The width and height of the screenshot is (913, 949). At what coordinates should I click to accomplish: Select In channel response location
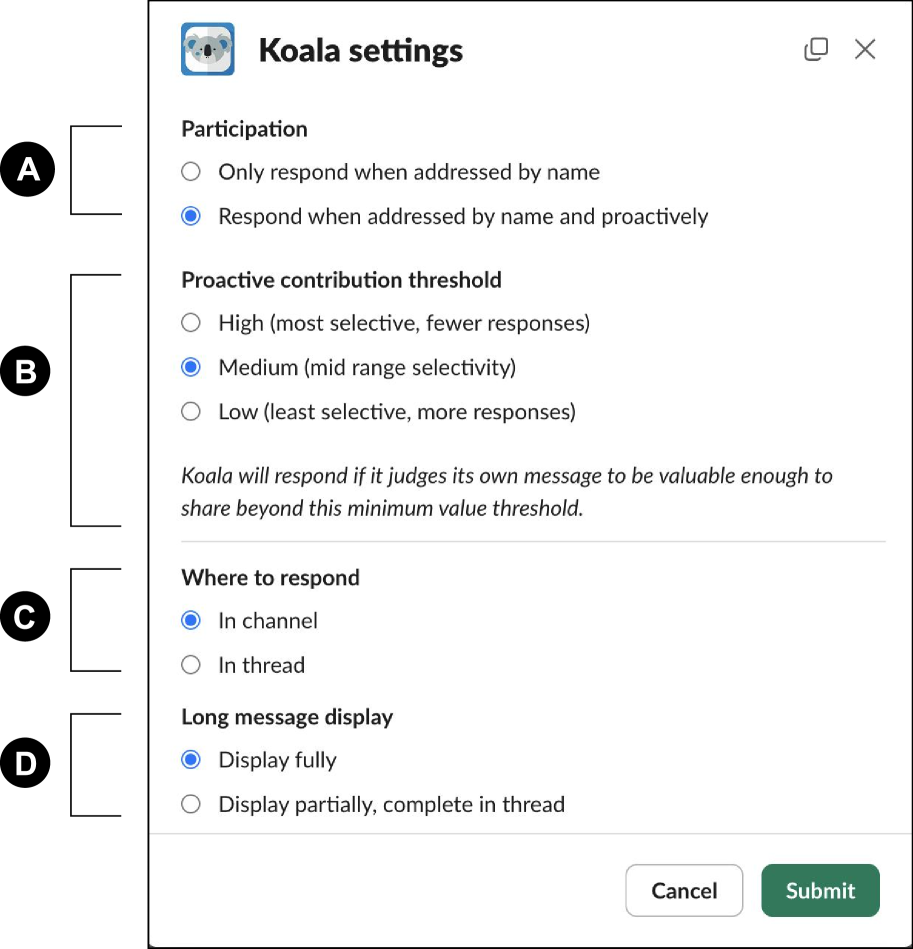tap(191, 621)
